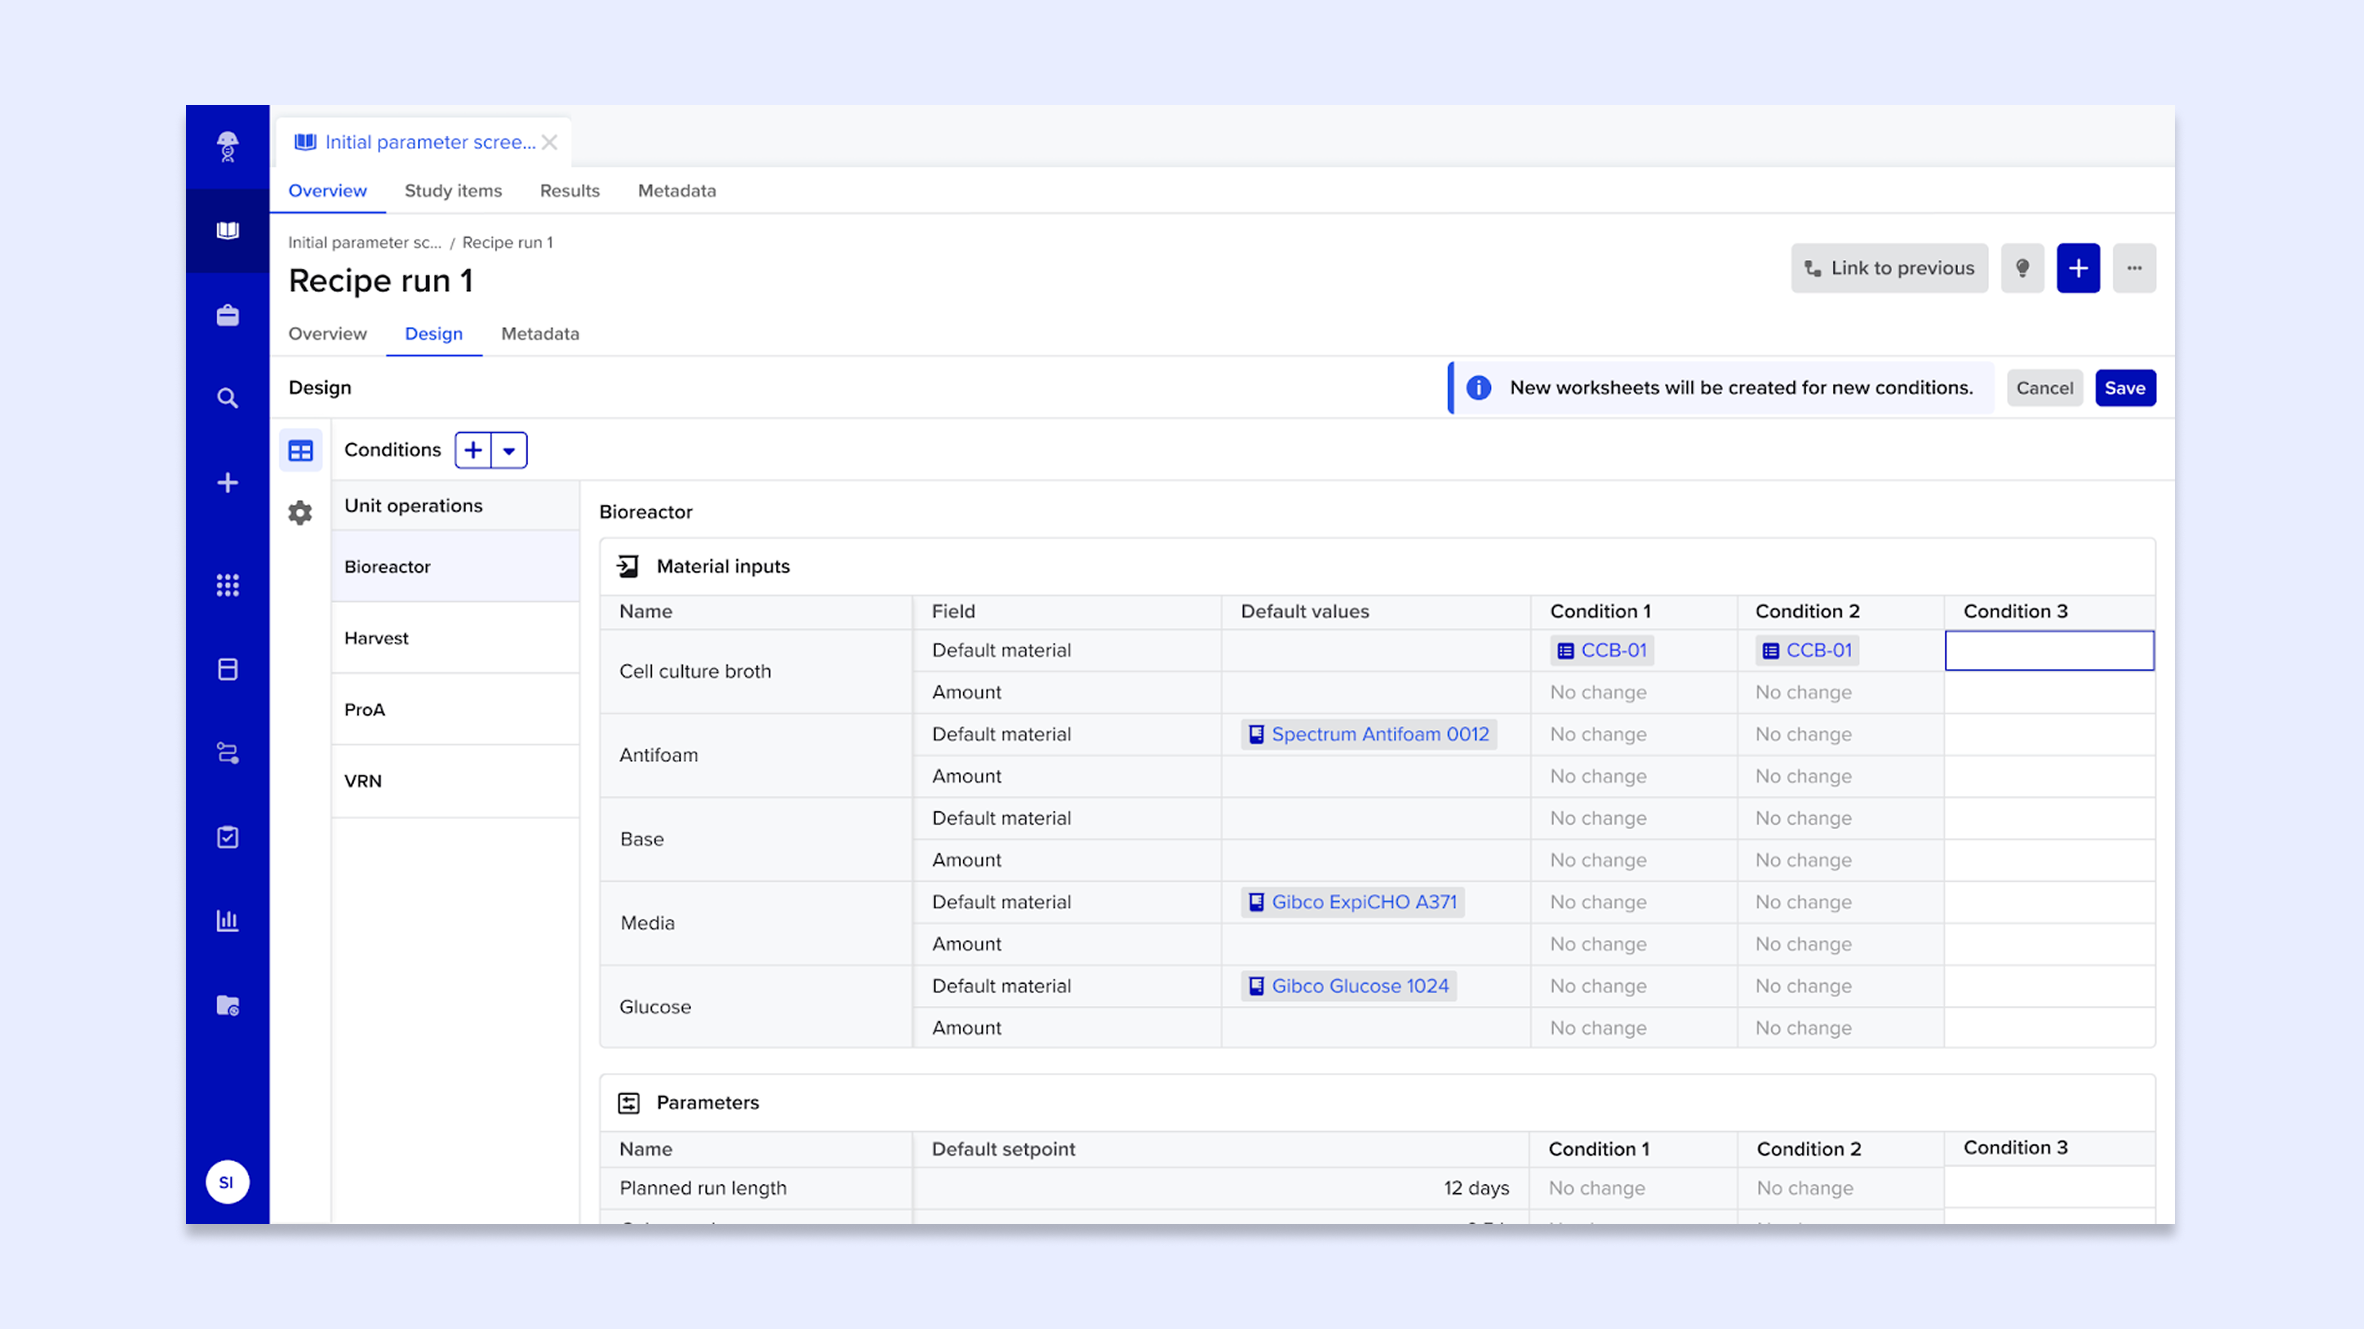Click the design settings gear icon
Viewport: 2364px width, 1329px height.
click(x=300, y=513)
